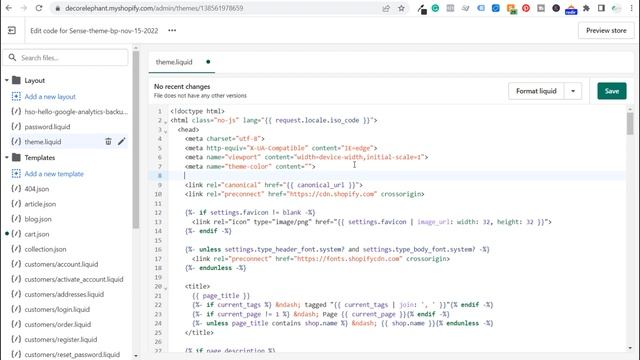The height and width of the screenshot is (360, 640).
Task: Click the canonical link line 9
Action: click(273, 185)
